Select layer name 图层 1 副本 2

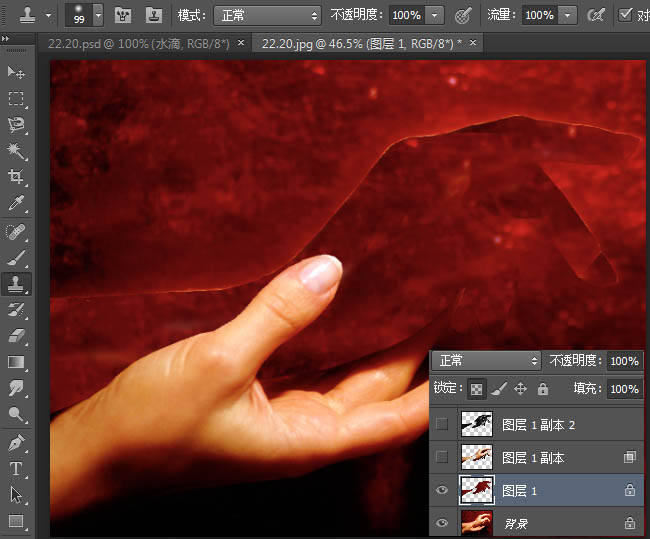(538, 425)
